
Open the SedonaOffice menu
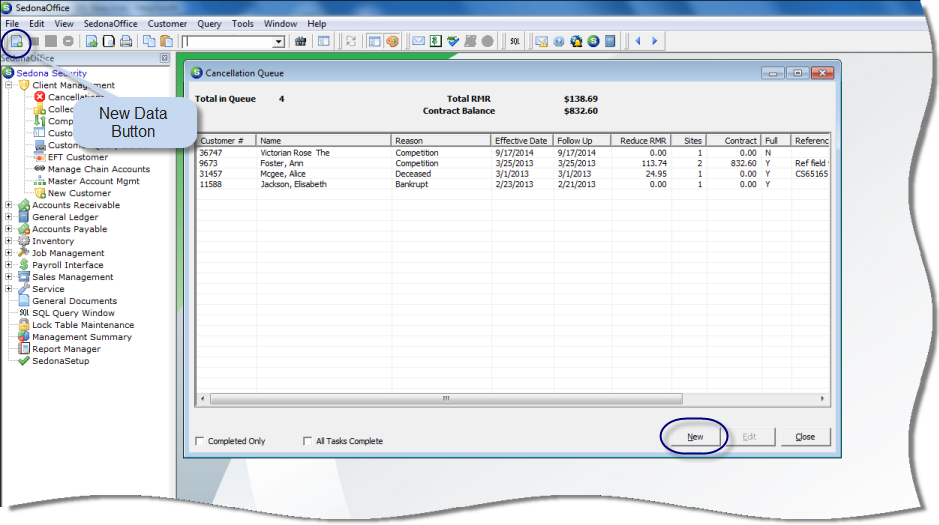tap(110, 24)
